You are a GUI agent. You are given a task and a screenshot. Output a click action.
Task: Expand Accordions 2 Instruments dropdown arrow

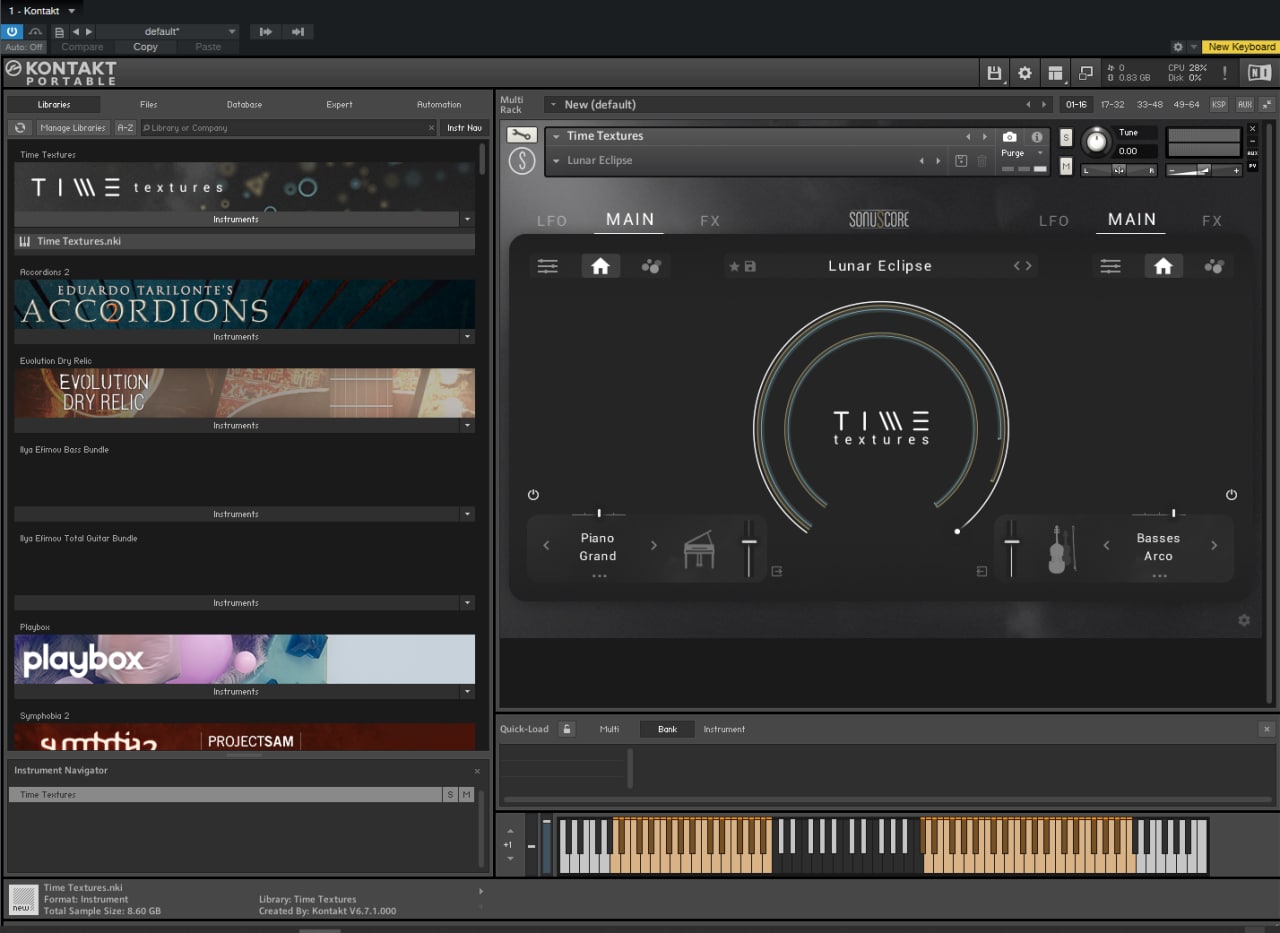(x=467, y=337)
